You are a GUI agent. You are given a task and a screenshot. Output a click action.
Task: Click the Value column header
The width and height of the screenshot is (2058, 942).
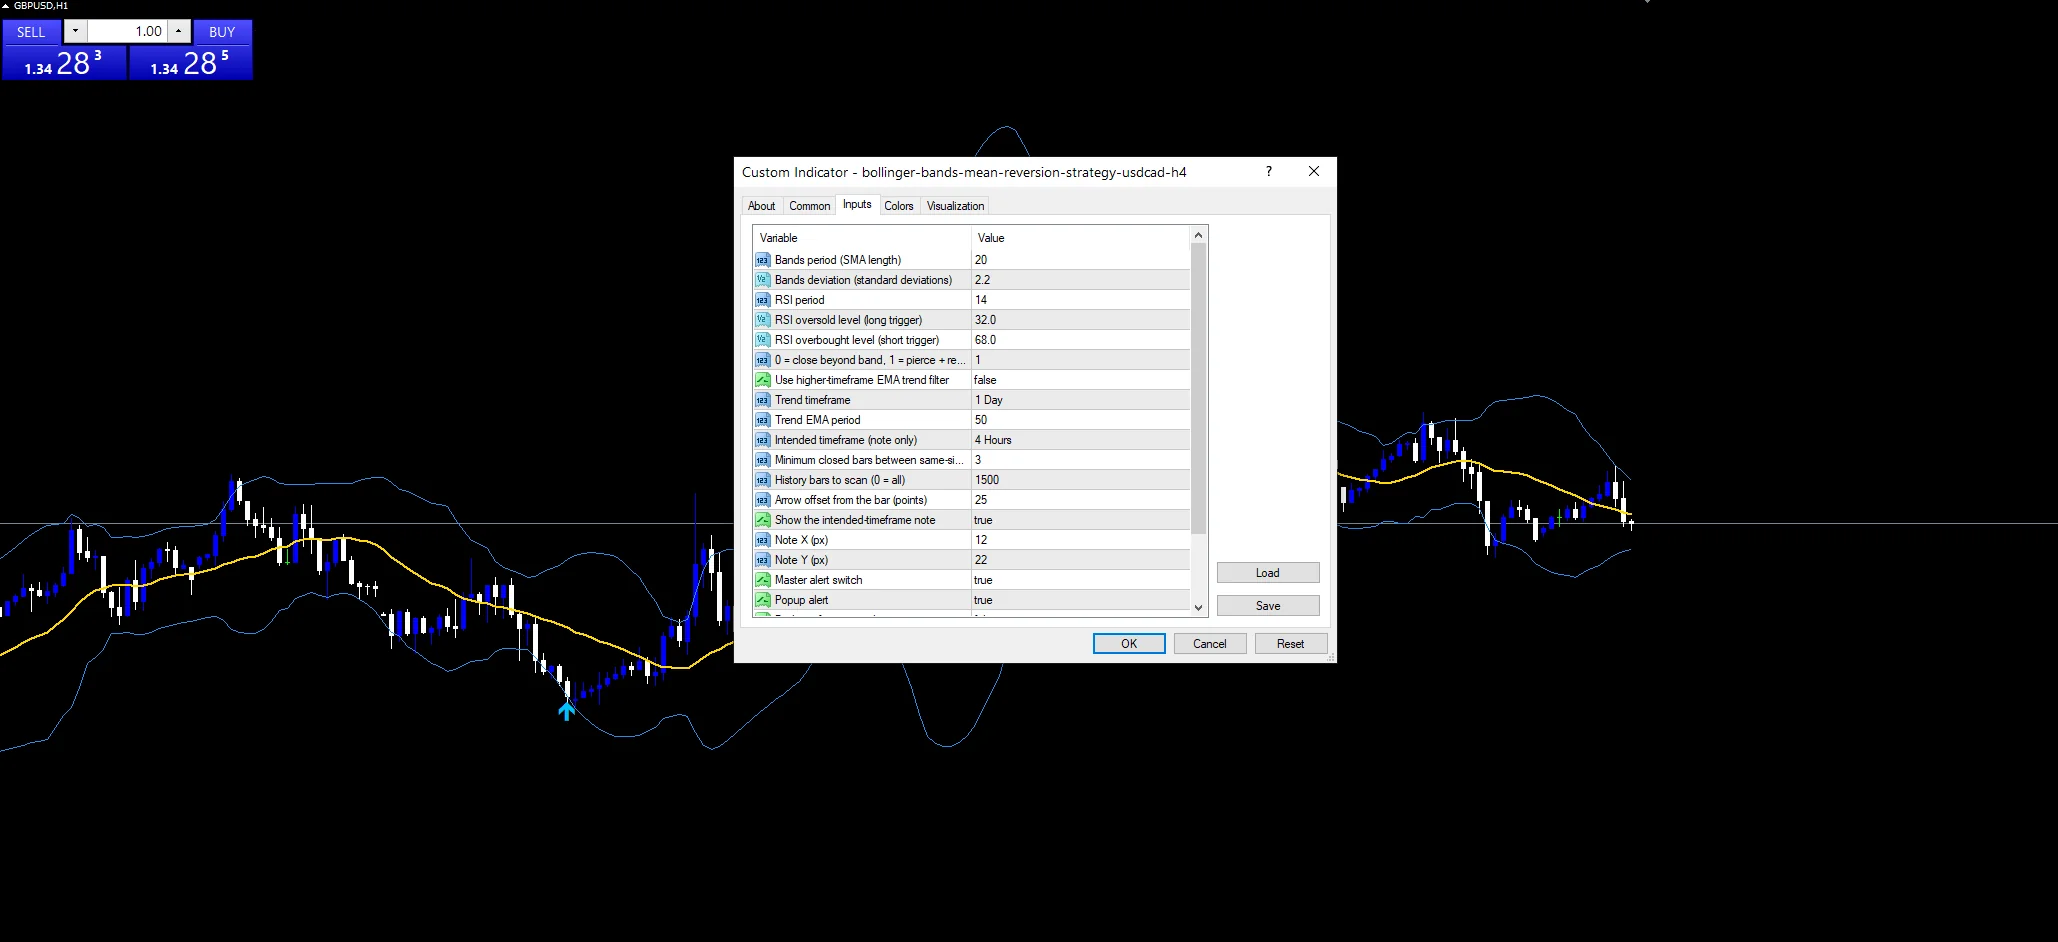(1081, 238)
